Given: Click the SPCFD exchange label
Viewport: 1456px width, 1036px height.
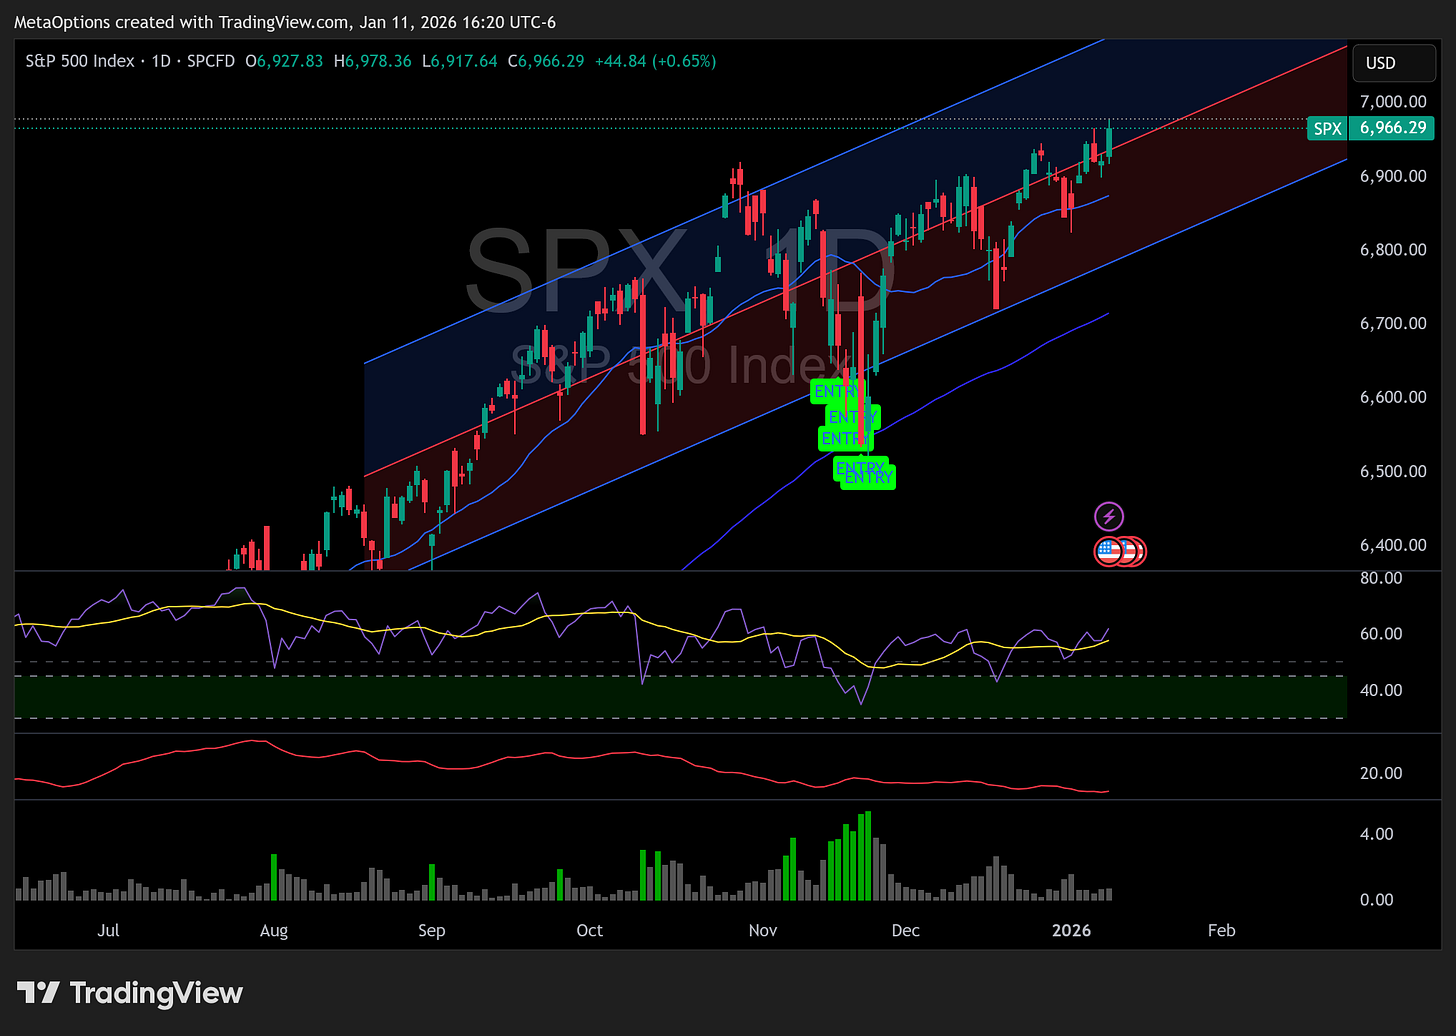Looking at the screenshot, I should (211, 61).
